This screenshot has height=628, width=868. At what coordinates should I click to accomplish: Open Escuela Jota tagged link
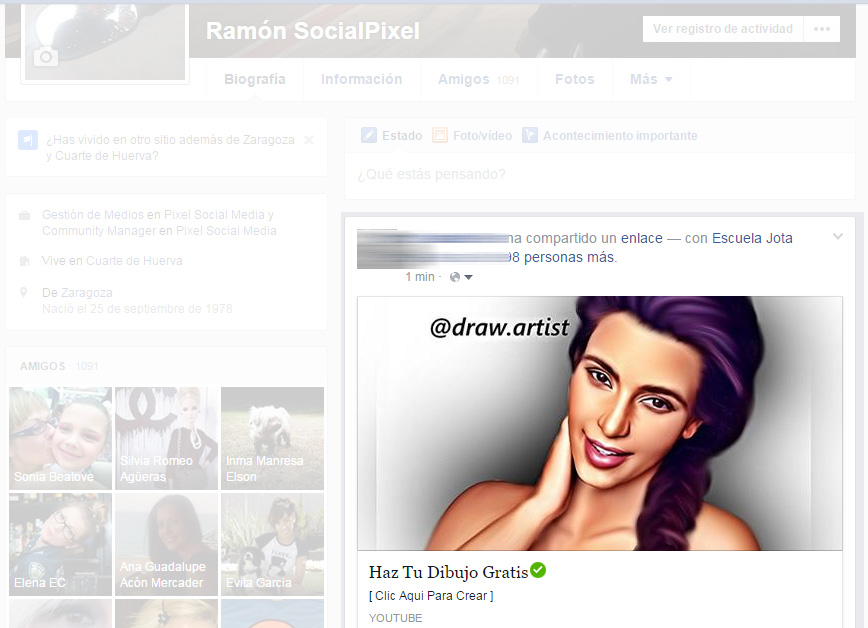[x=752, y=238]
